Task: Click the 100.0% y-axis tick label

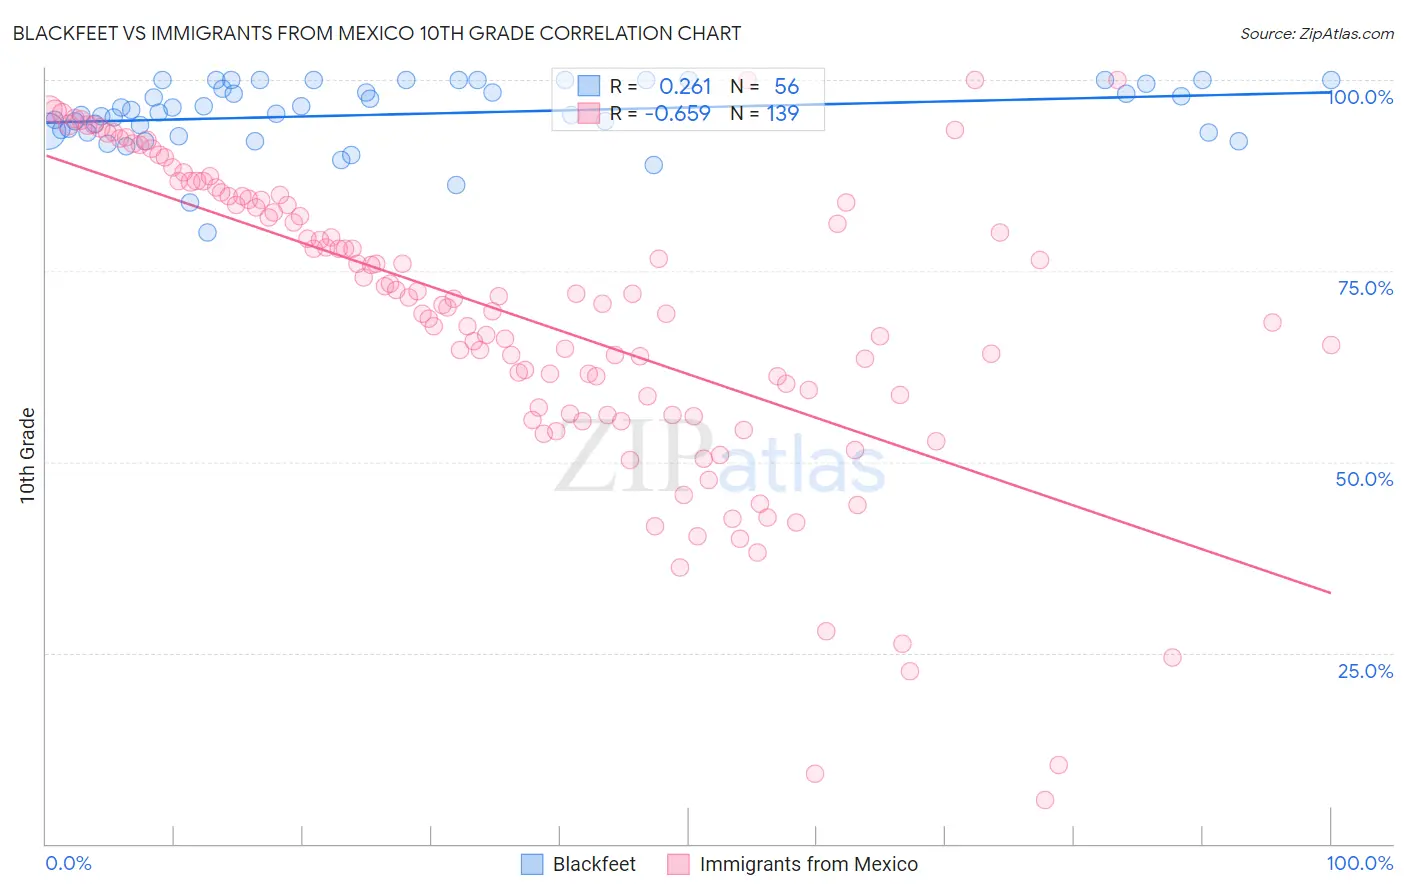Action: coord(1361,97)
